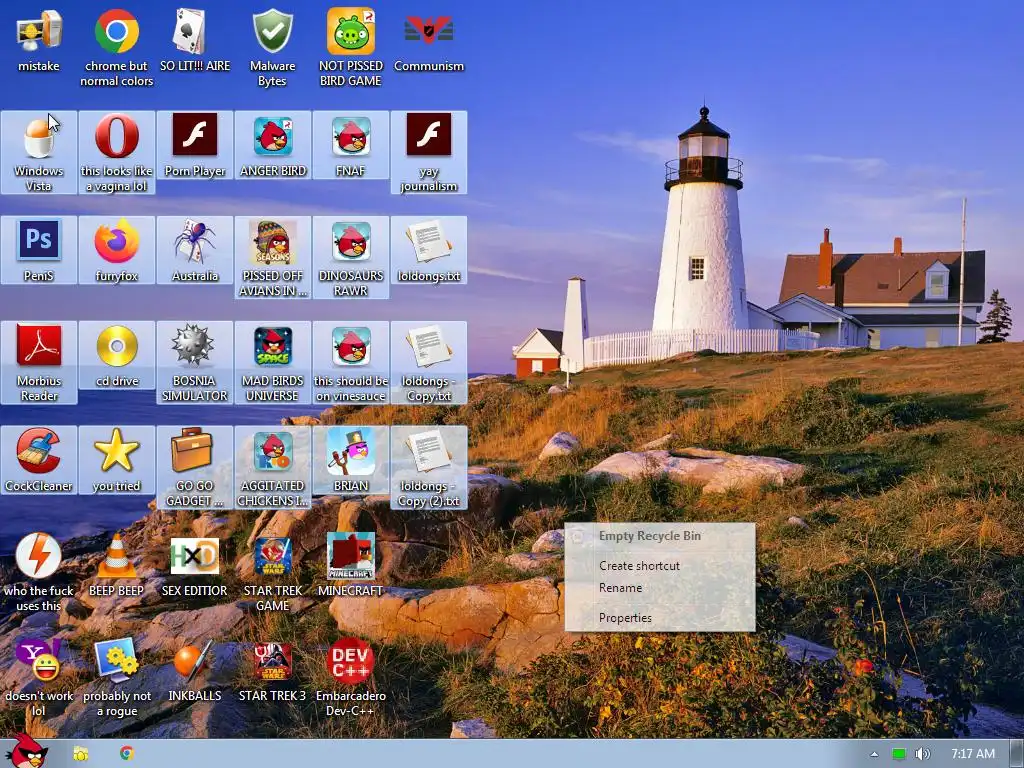
Task: Select the Embarcadero Dev-C++ icon
Action: click(x=351, y=678)
